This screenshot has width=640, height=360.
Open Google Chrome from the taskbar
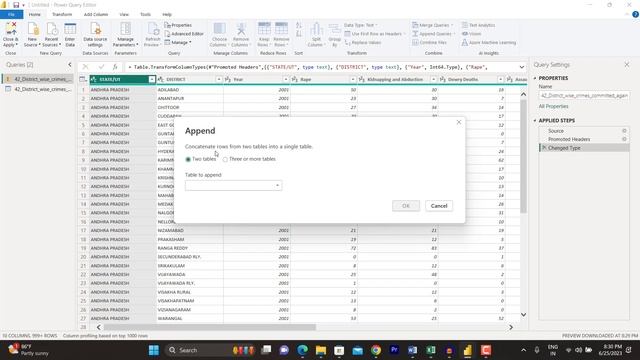(376, 350)
